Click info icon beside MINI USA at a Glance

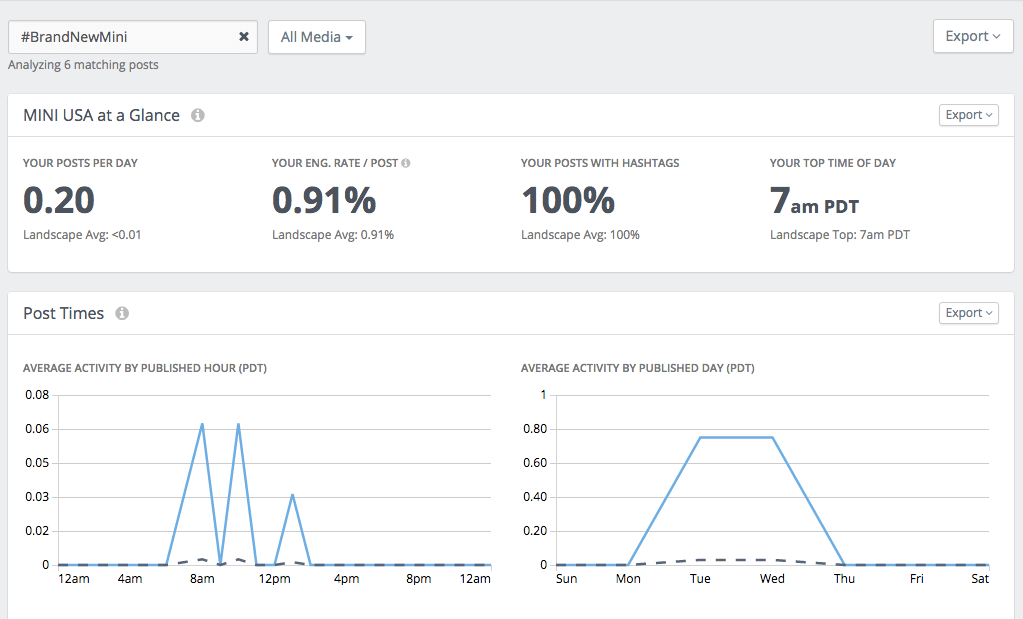[x=198, y=115]
